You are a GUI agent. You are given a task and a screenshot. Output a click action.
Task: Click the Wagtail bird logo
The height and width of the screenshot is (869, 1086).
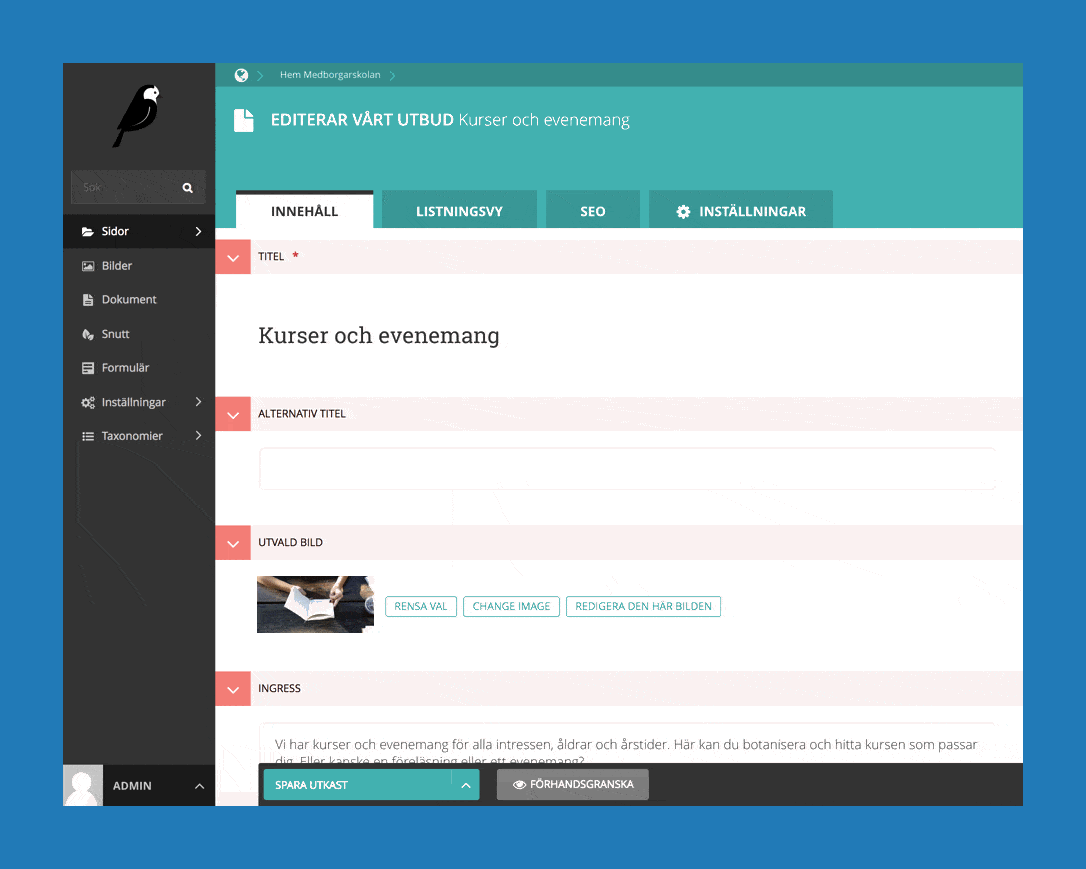pos(137,116)
